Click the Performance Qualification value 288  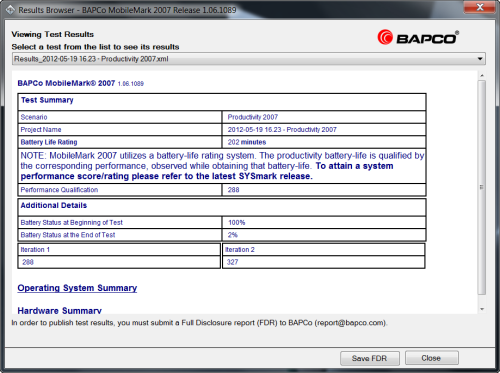coord(233,190)
